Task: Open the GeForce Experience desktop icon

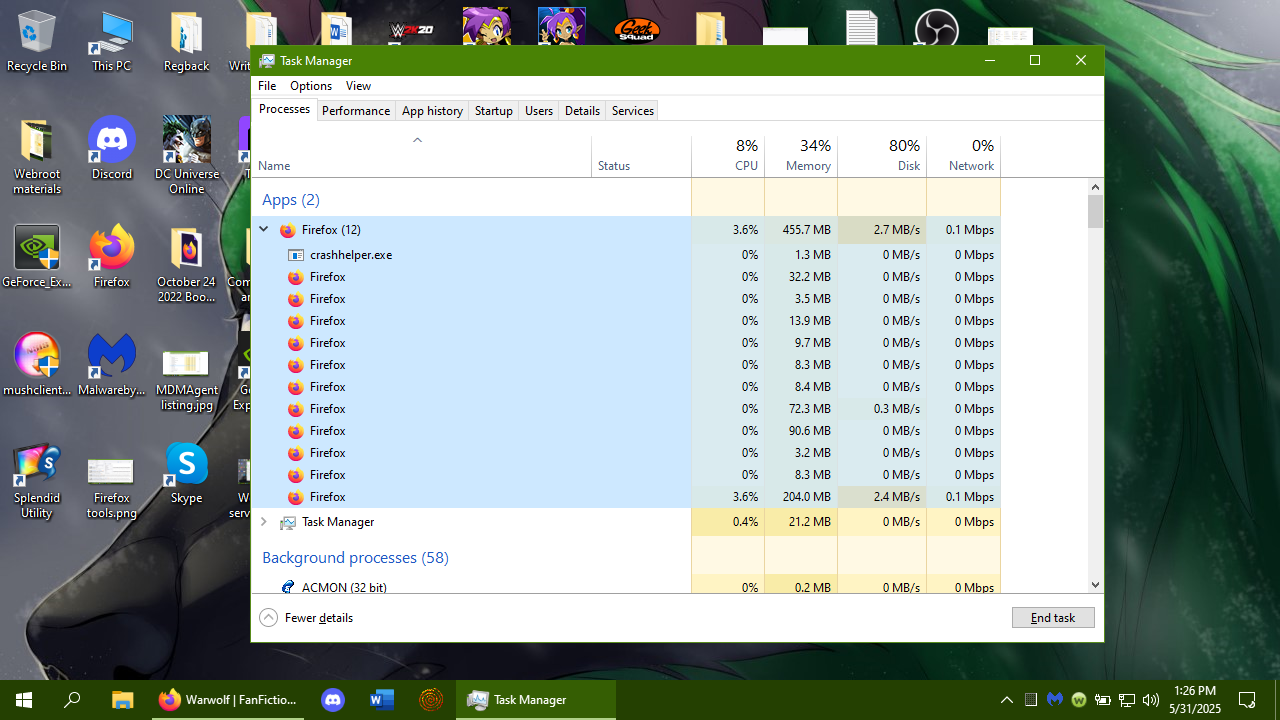Action: [37, 256]
